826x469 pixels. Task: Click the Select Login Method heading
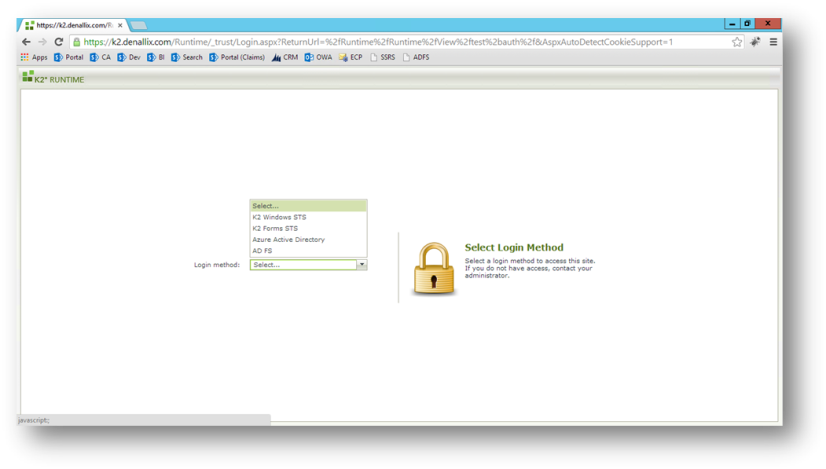pyautogui.click(x=514, y=247)
